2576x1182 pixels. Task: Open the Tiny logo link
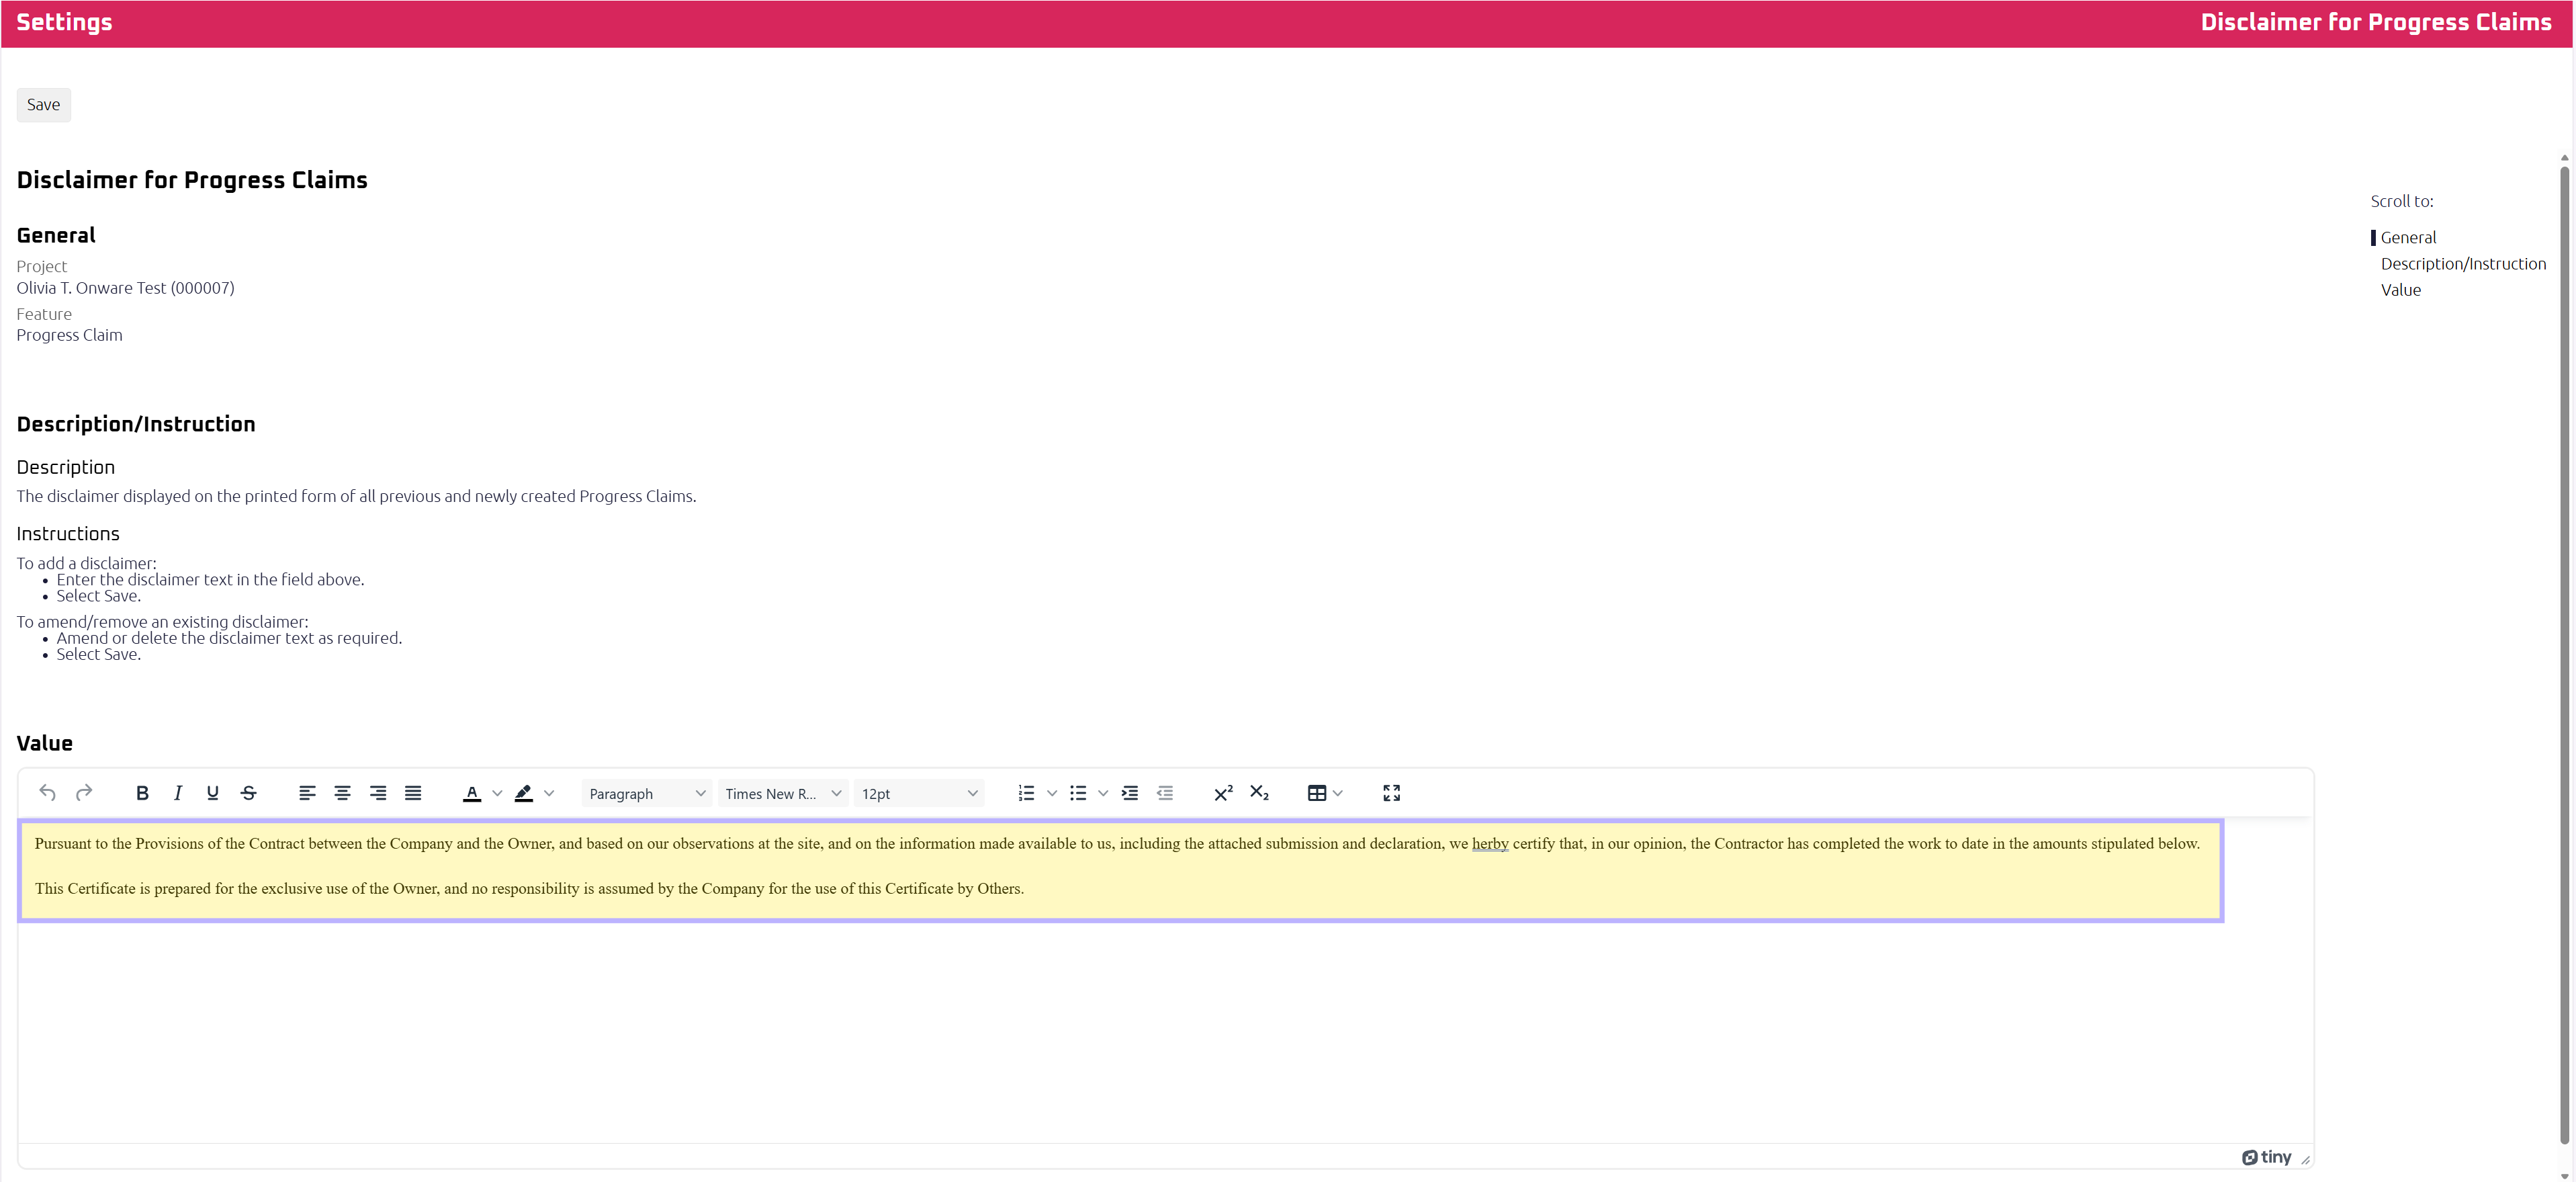pyautogui.click(x=2266, y=1157)
